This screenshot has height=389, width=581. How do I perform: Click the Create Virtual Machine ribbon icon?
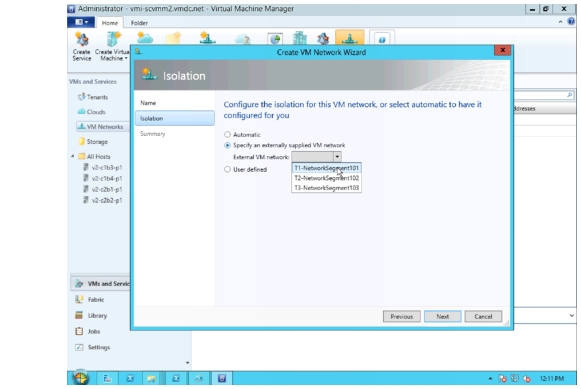pos(112,47)
